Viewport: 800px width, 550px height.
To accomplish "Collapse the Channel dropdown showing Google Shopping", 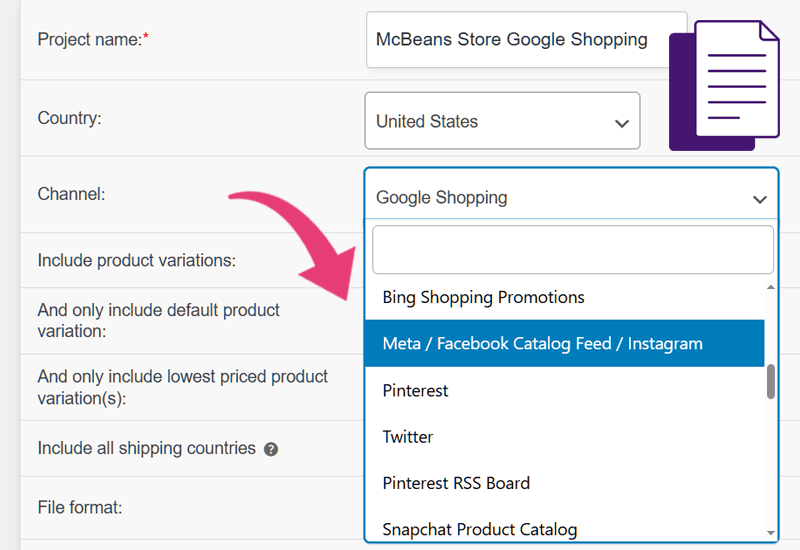I will click(x=571, y=194).
